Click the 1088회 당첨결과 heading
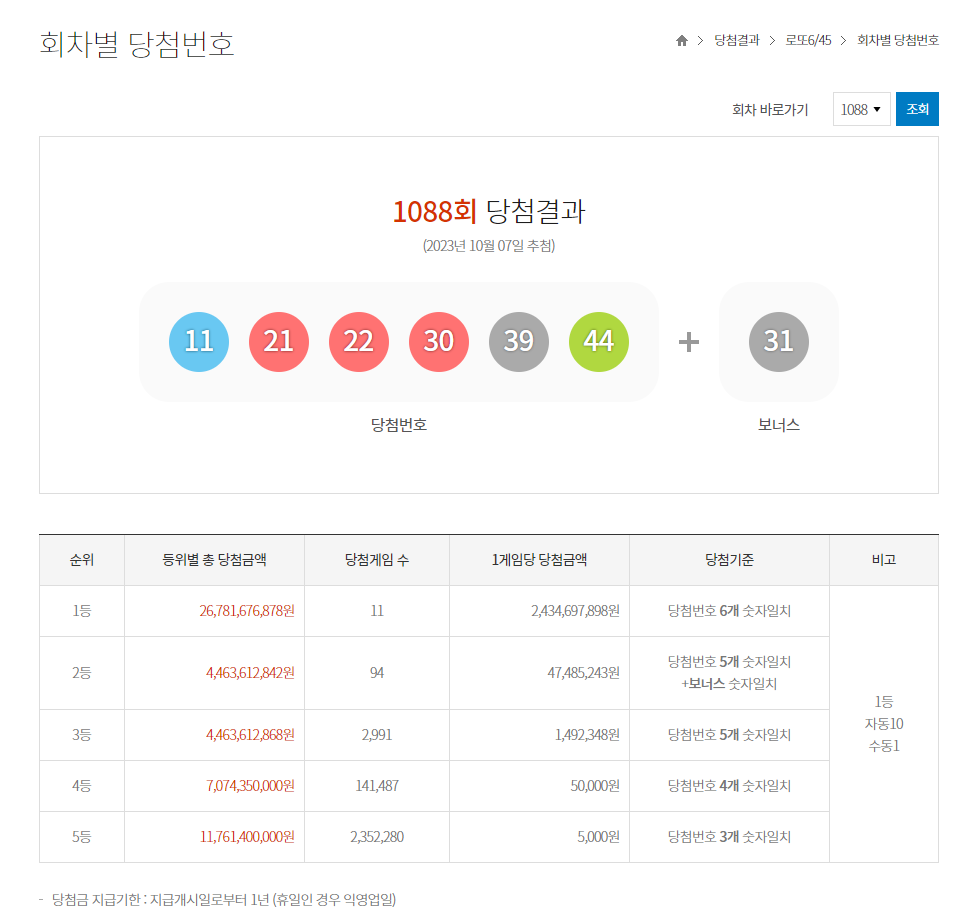 pos(489,211)
